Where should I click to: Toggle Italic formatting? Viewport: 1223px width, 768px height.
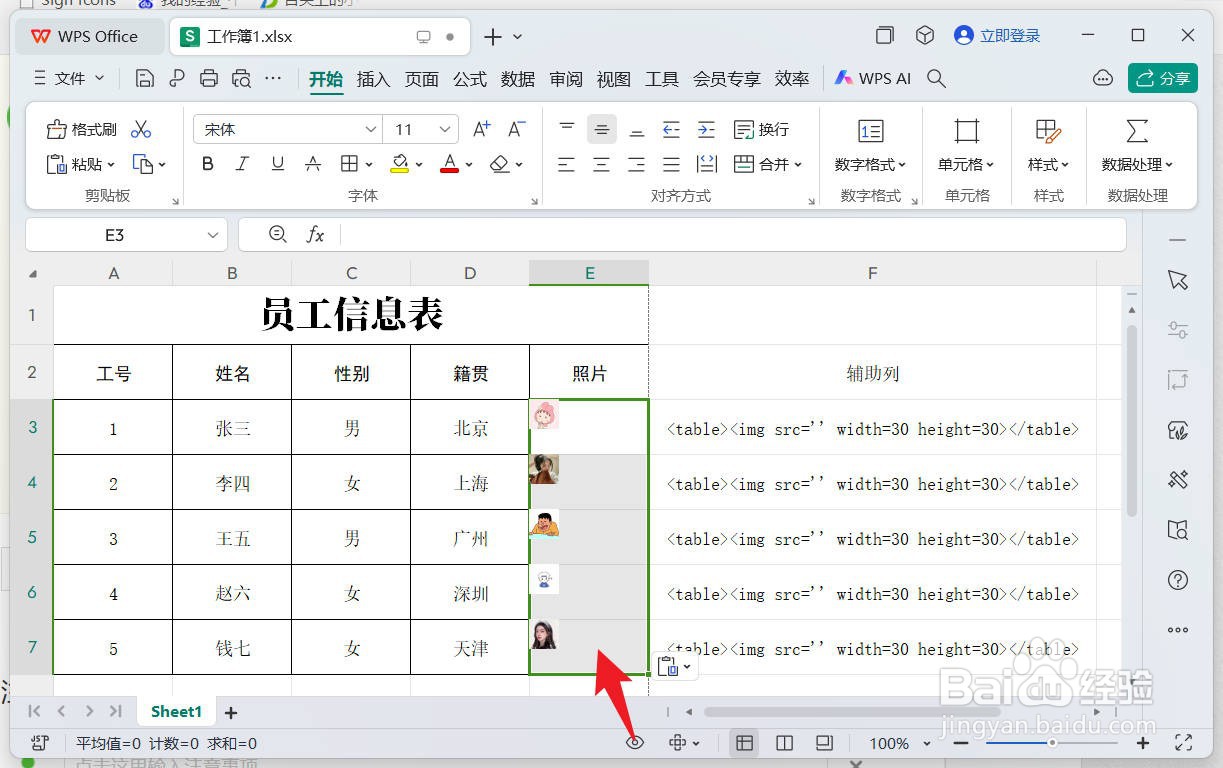[x=242, y=164]
